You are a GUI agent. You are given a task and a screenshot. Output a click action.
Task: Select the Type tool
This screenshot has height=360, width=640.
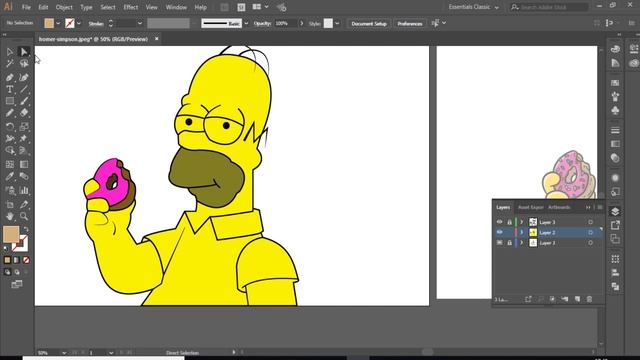[x=9, y=89]
